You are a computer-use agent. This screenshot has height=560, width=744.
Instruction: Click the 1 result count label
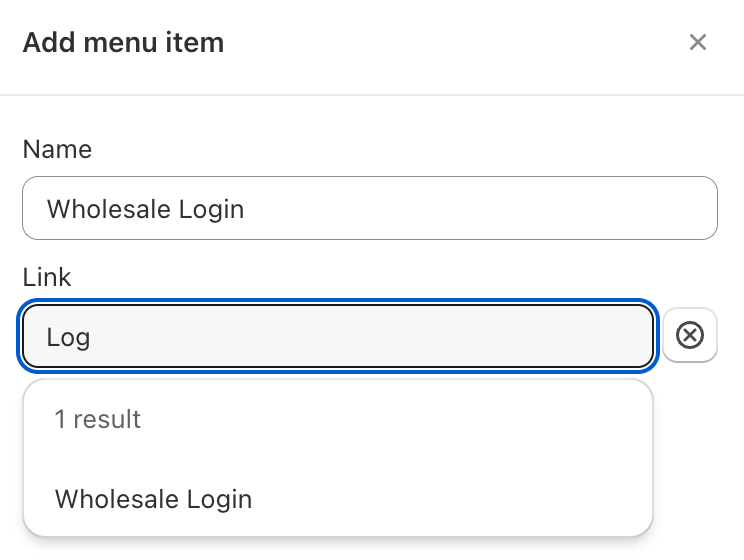click(x=97, y=419)
